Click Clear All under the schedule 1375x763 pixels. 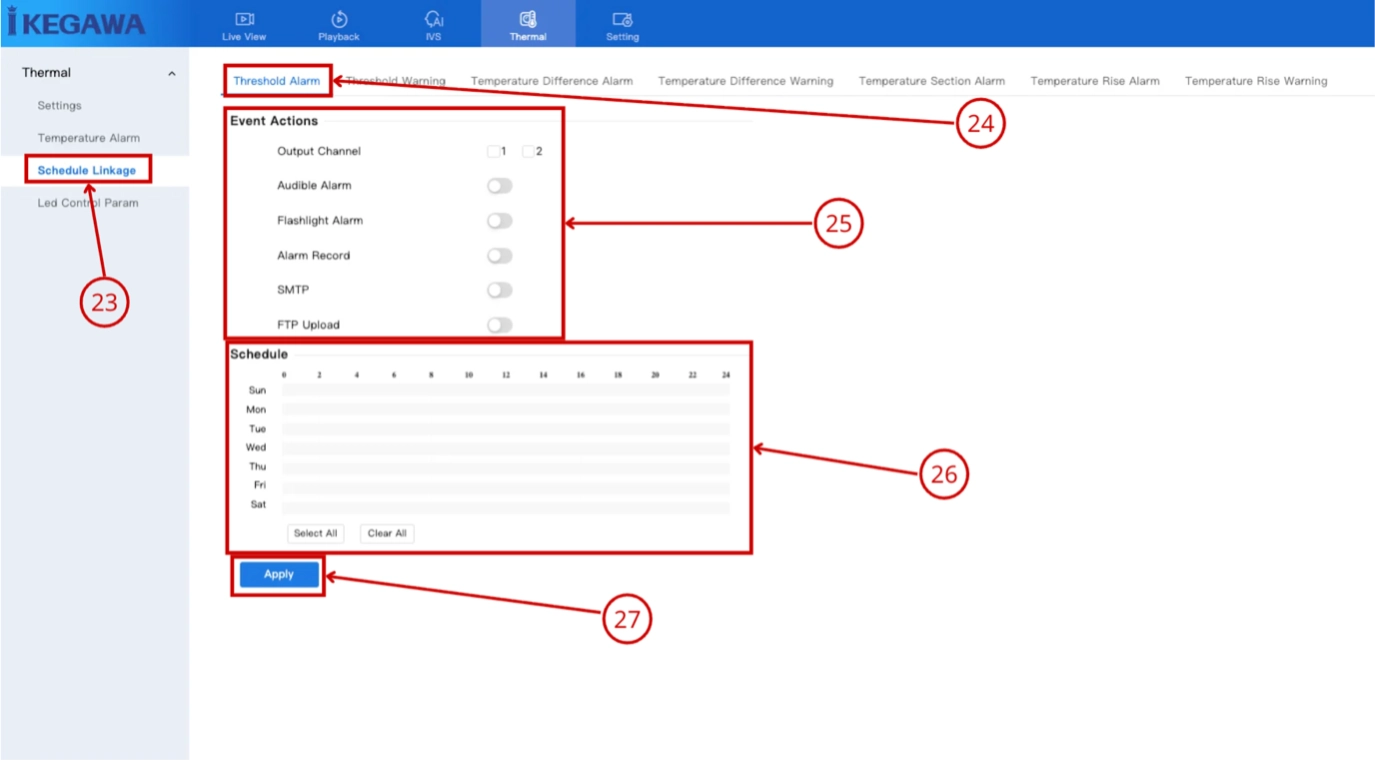click(x=387, y=534)
